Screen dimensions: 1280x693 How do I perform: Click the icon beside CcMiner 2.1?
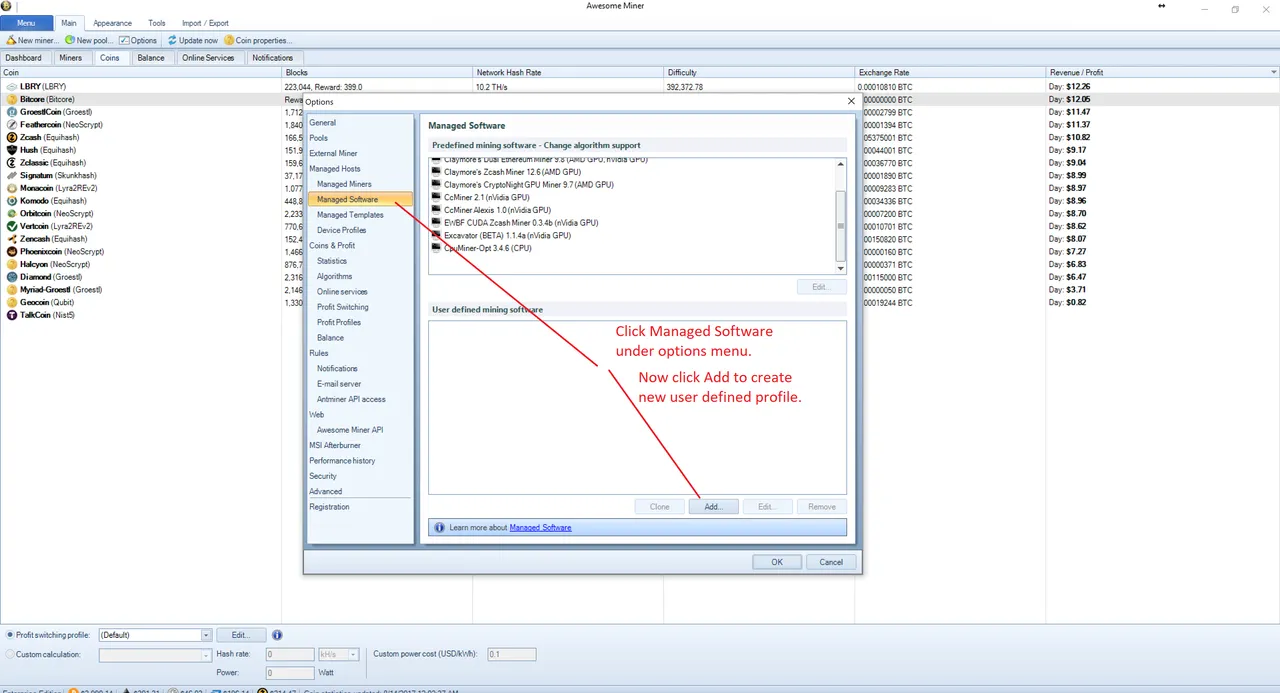436,197
